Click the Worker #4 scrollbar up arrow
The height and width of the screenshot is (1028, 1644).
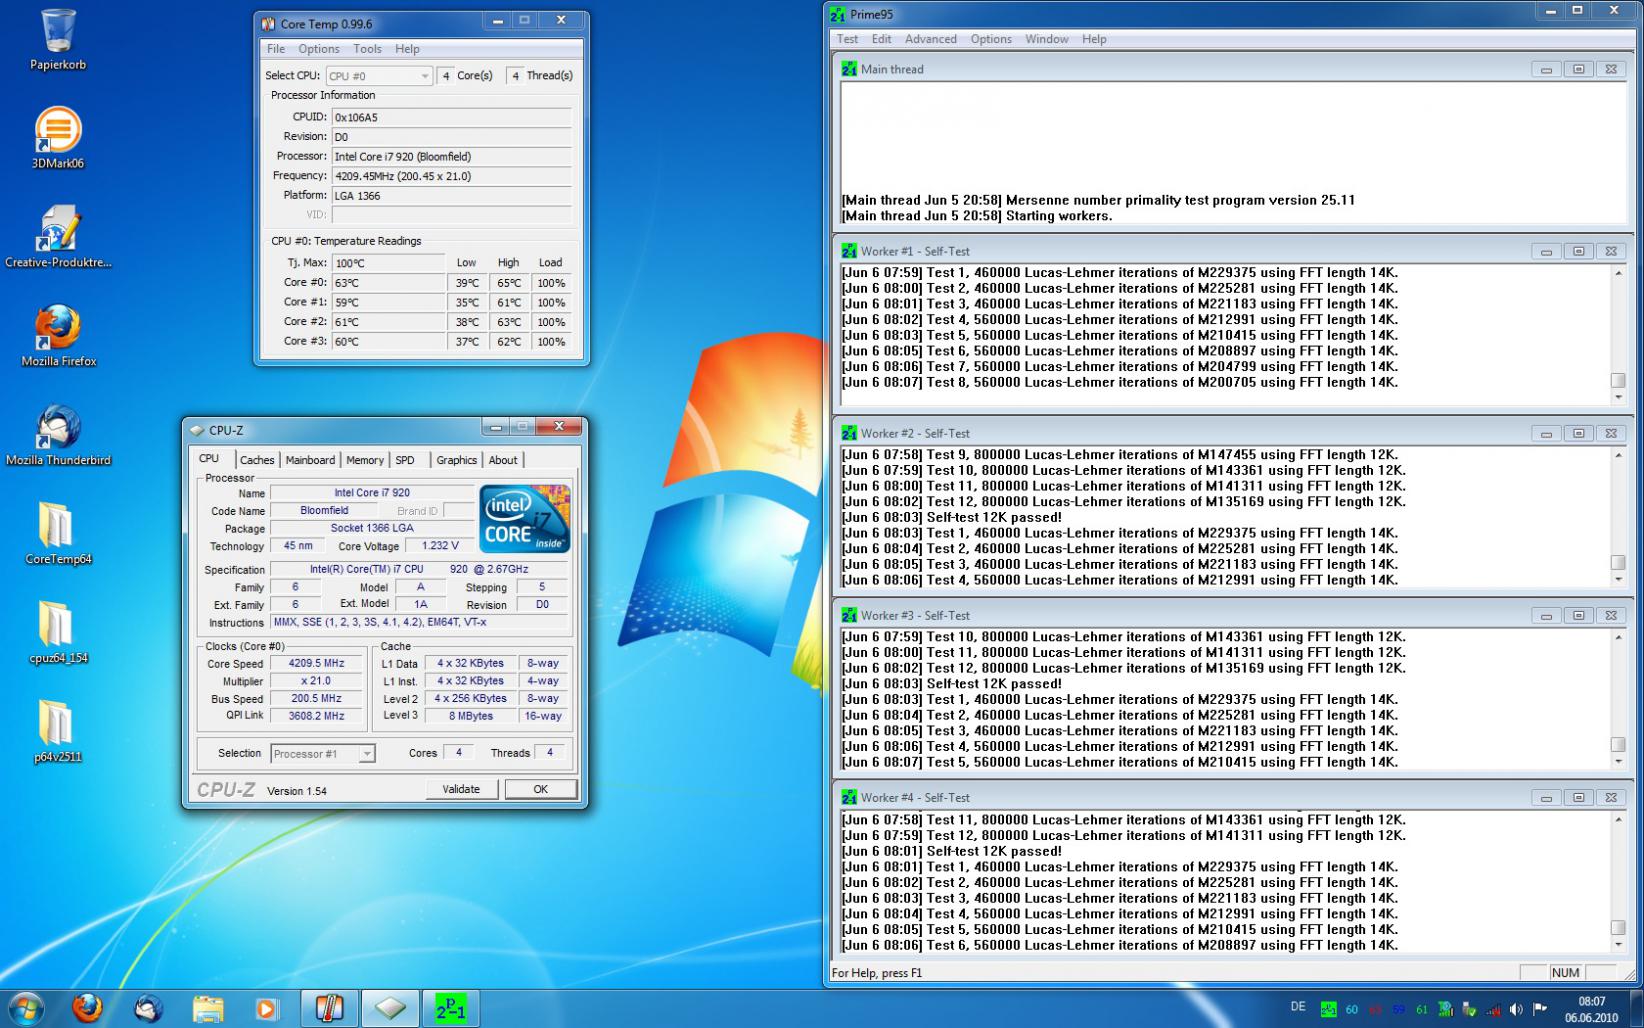(x=1618, y=820)
